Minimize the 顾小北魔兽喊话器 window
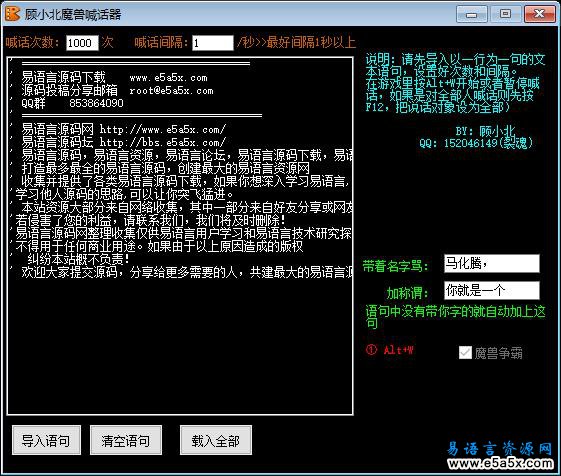Image resolution: width=561 pixels, height=476 pixels. click(x=472, y=14)
